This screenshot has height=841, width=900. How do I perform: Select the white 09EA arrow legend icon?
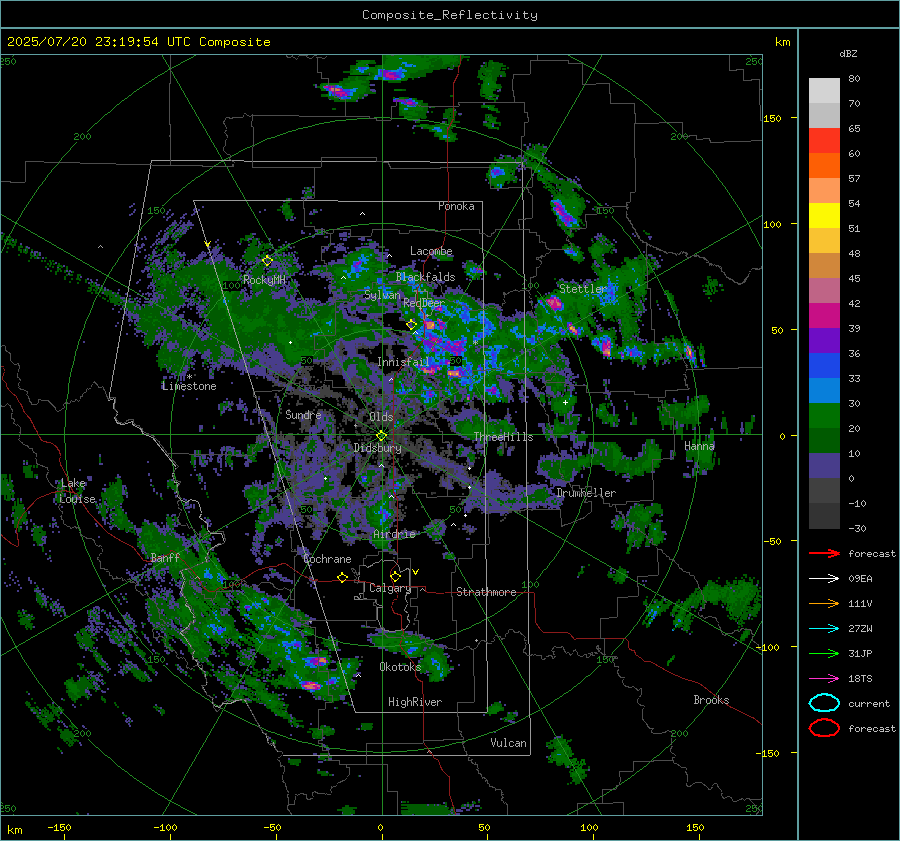[824, 579]
